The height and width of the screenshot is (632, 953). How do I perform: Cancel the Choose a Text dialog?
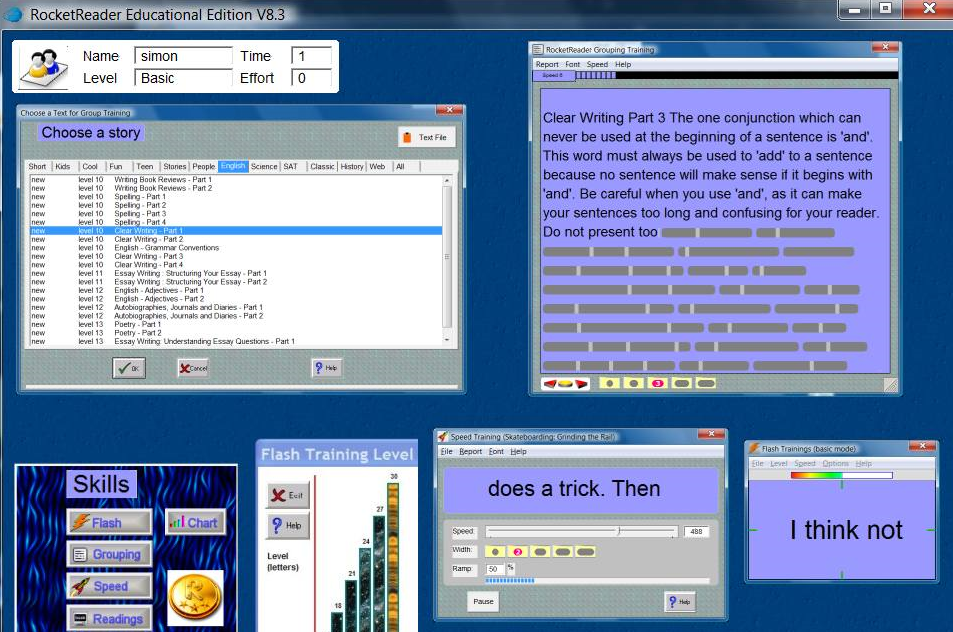pos(193,368)
